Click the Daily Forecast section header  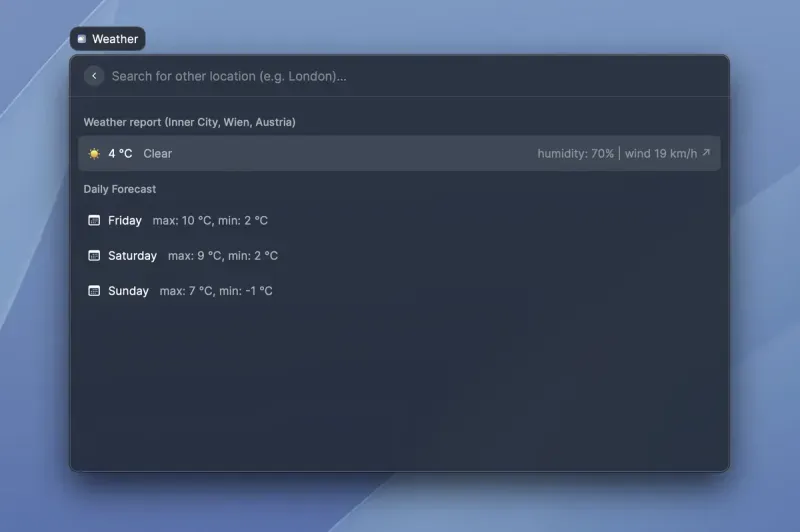coord(120,189)
